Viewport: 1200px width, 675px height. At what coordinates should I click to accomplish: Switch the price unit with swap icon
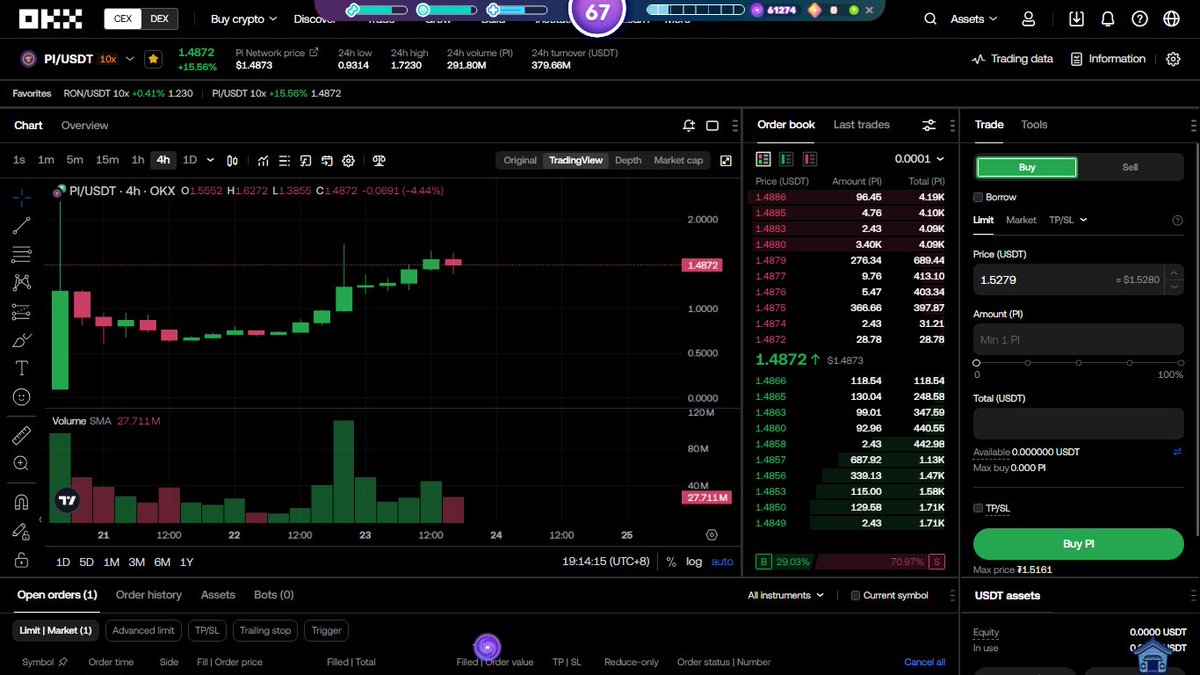click(x=1177, y=452)
